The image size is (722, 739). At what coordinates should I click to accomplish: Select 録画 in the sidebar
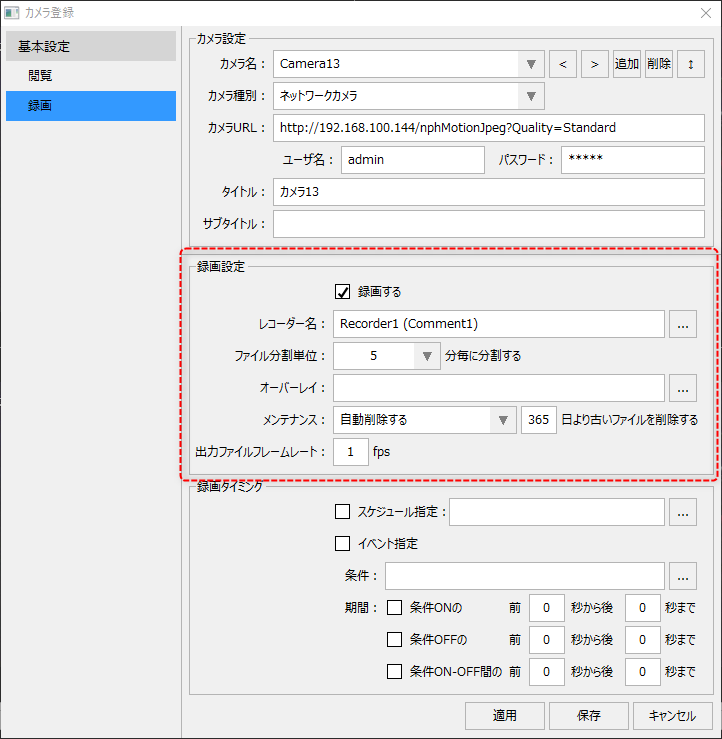(x=91, y=106)
